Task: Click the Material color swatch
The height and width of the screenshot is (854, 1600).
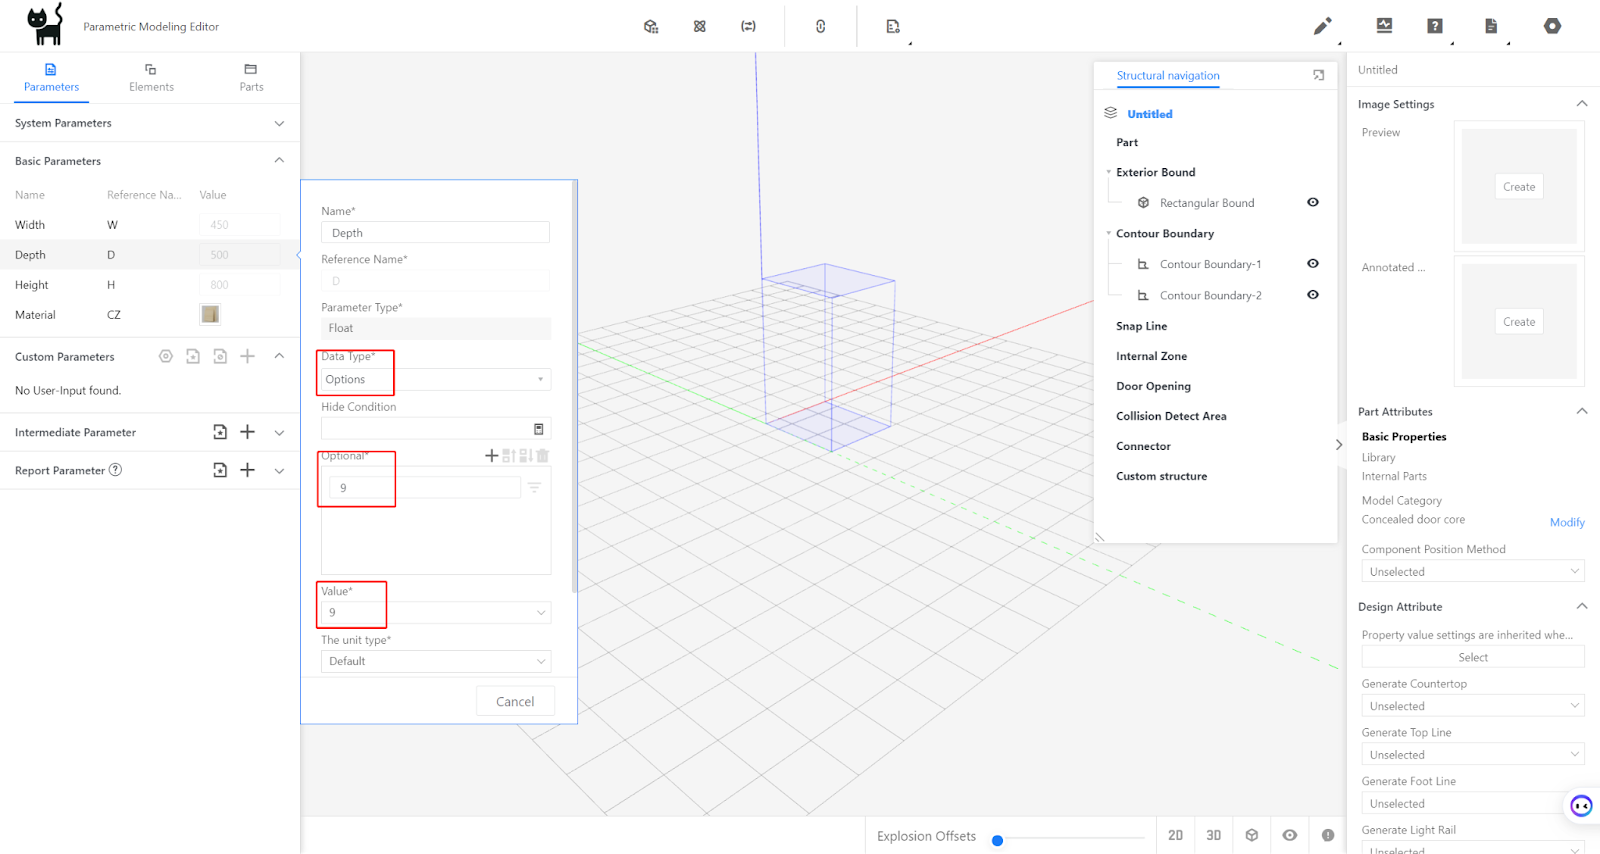Action: pos(210,315)
